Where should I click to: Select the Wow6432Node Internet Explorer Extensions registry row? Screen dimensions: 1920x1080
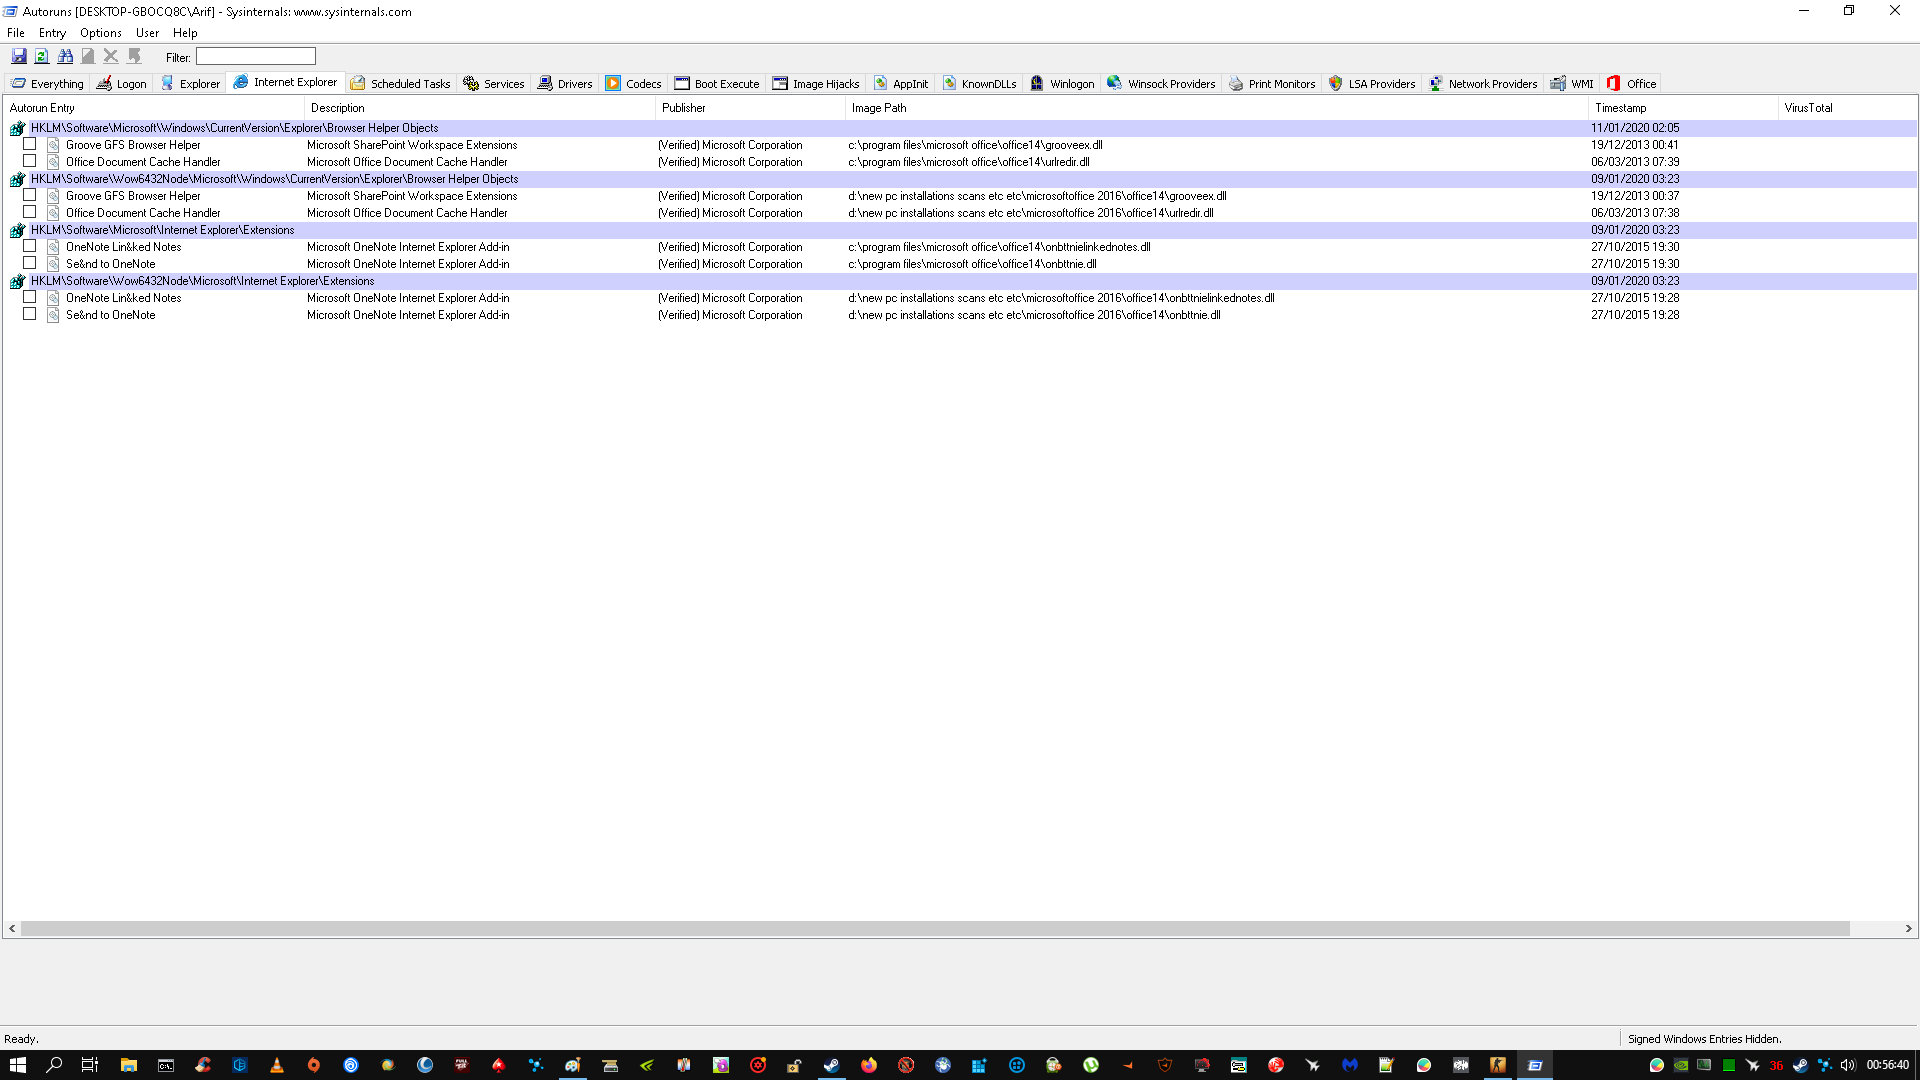coord(202,281)
